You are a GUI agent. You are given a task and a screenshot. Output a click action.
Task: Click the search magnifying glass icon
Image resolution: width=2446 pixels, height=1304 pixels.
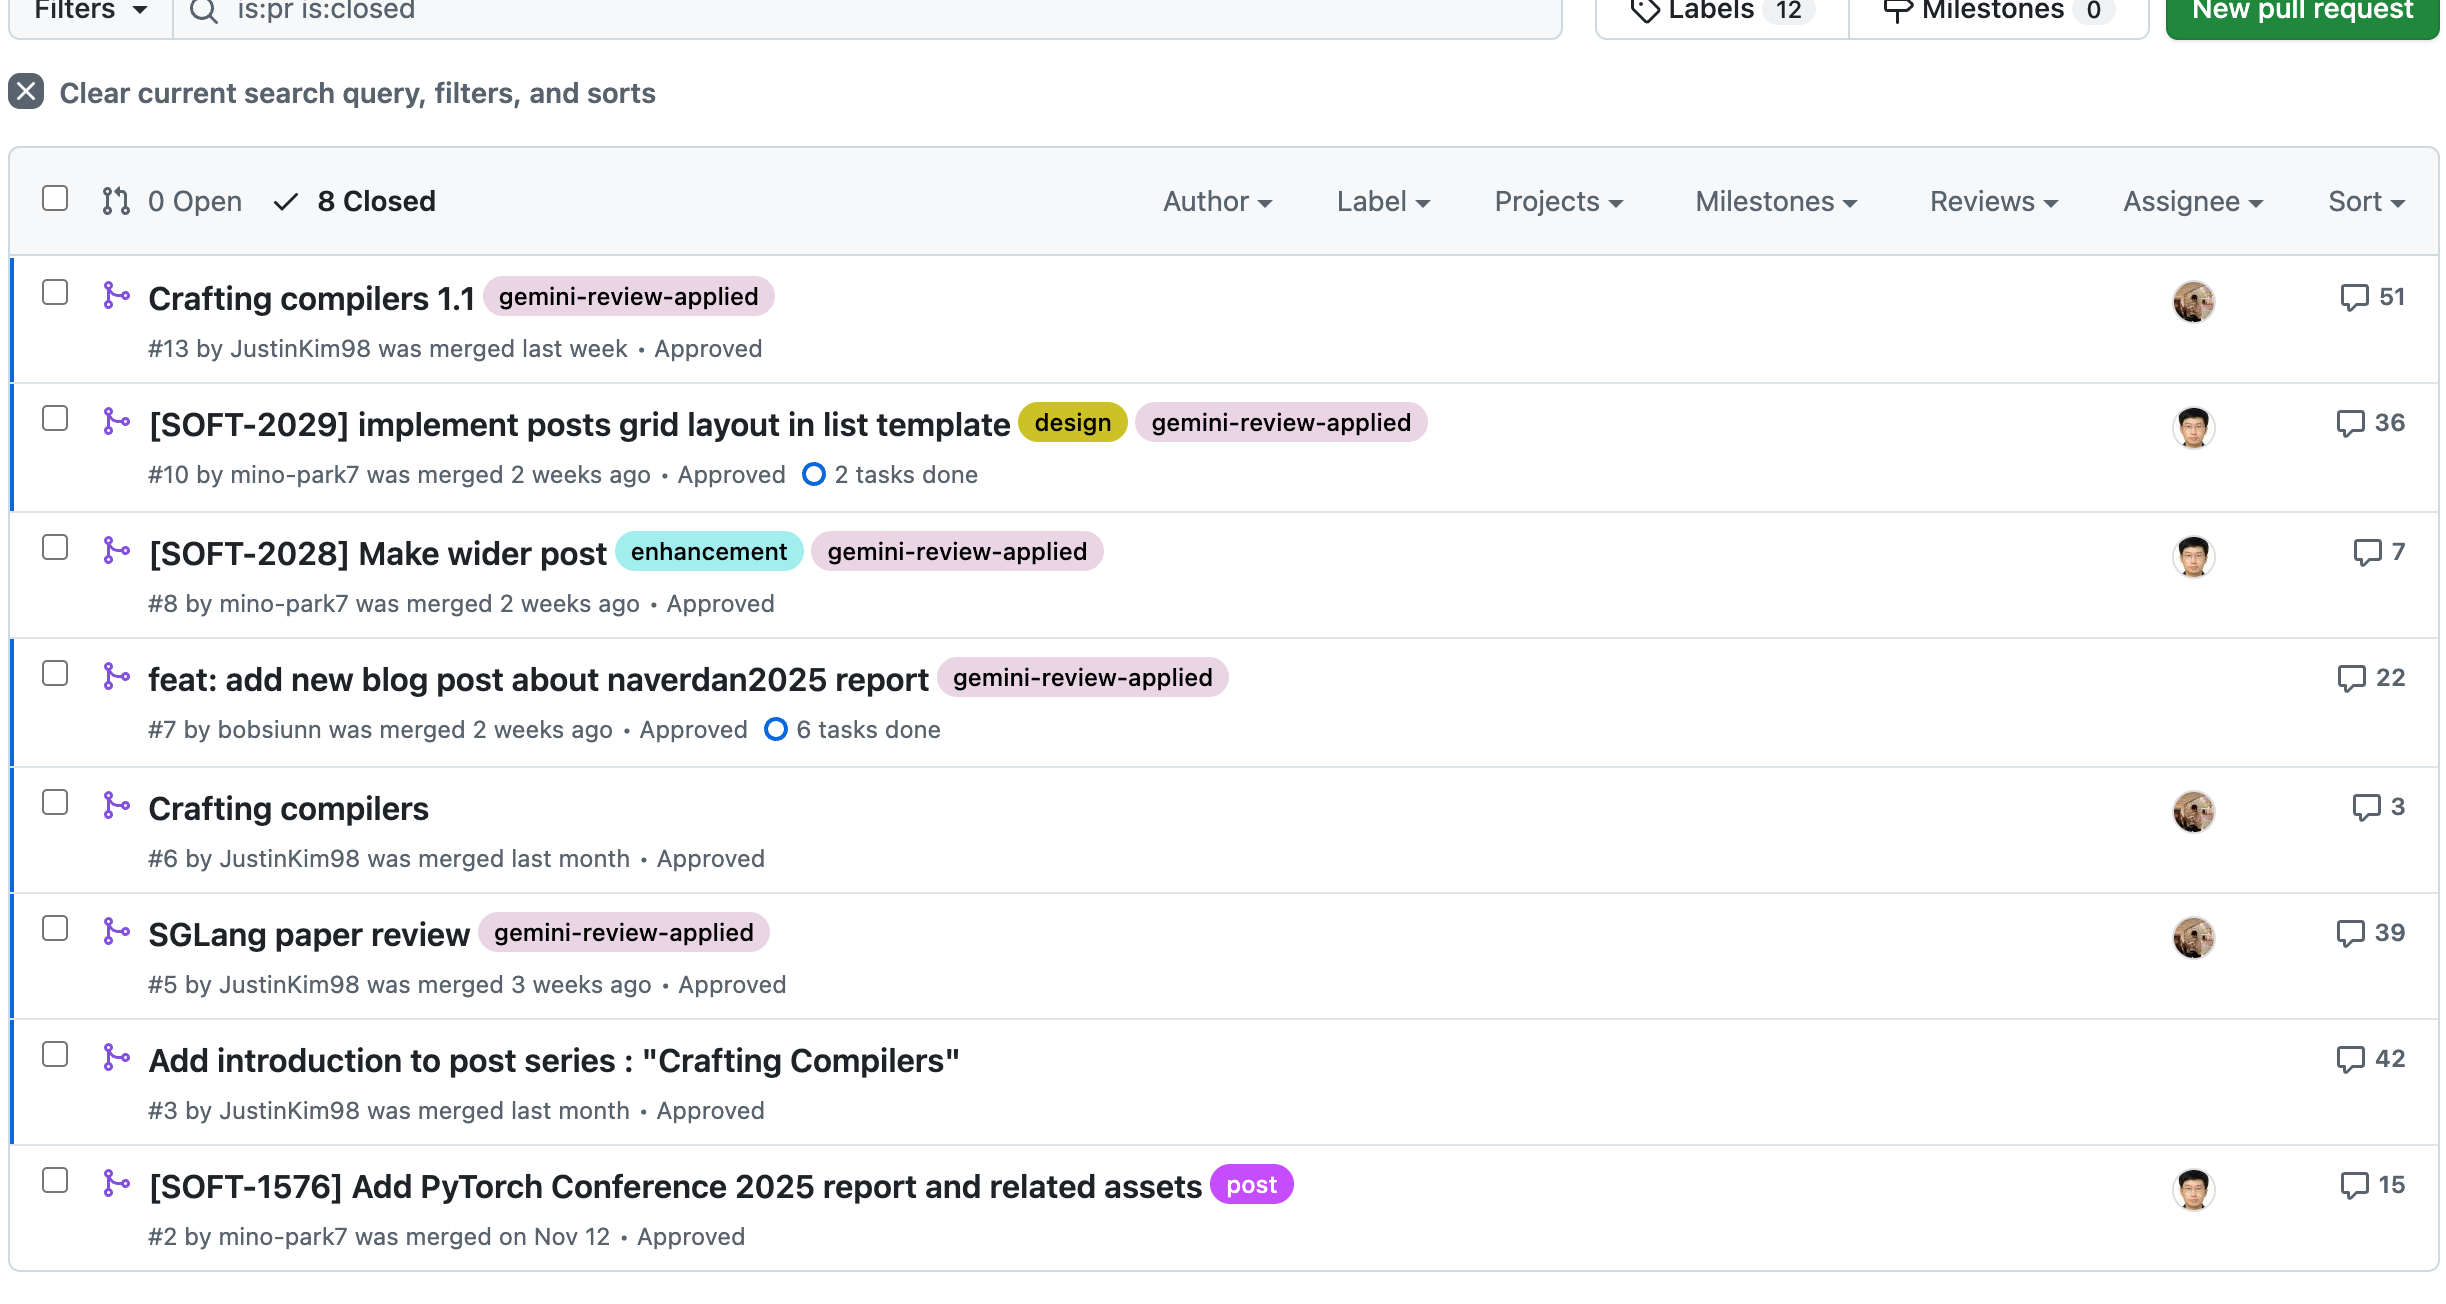(205, 12)
